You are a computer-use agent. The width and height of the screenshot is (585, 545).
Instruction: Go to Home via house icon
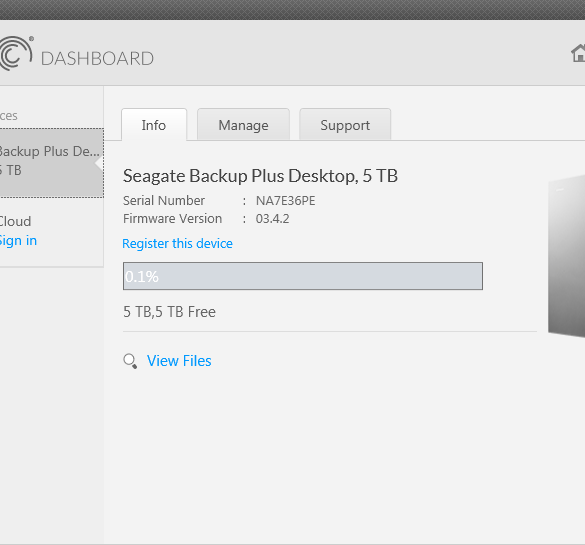[x=578, y=53]
